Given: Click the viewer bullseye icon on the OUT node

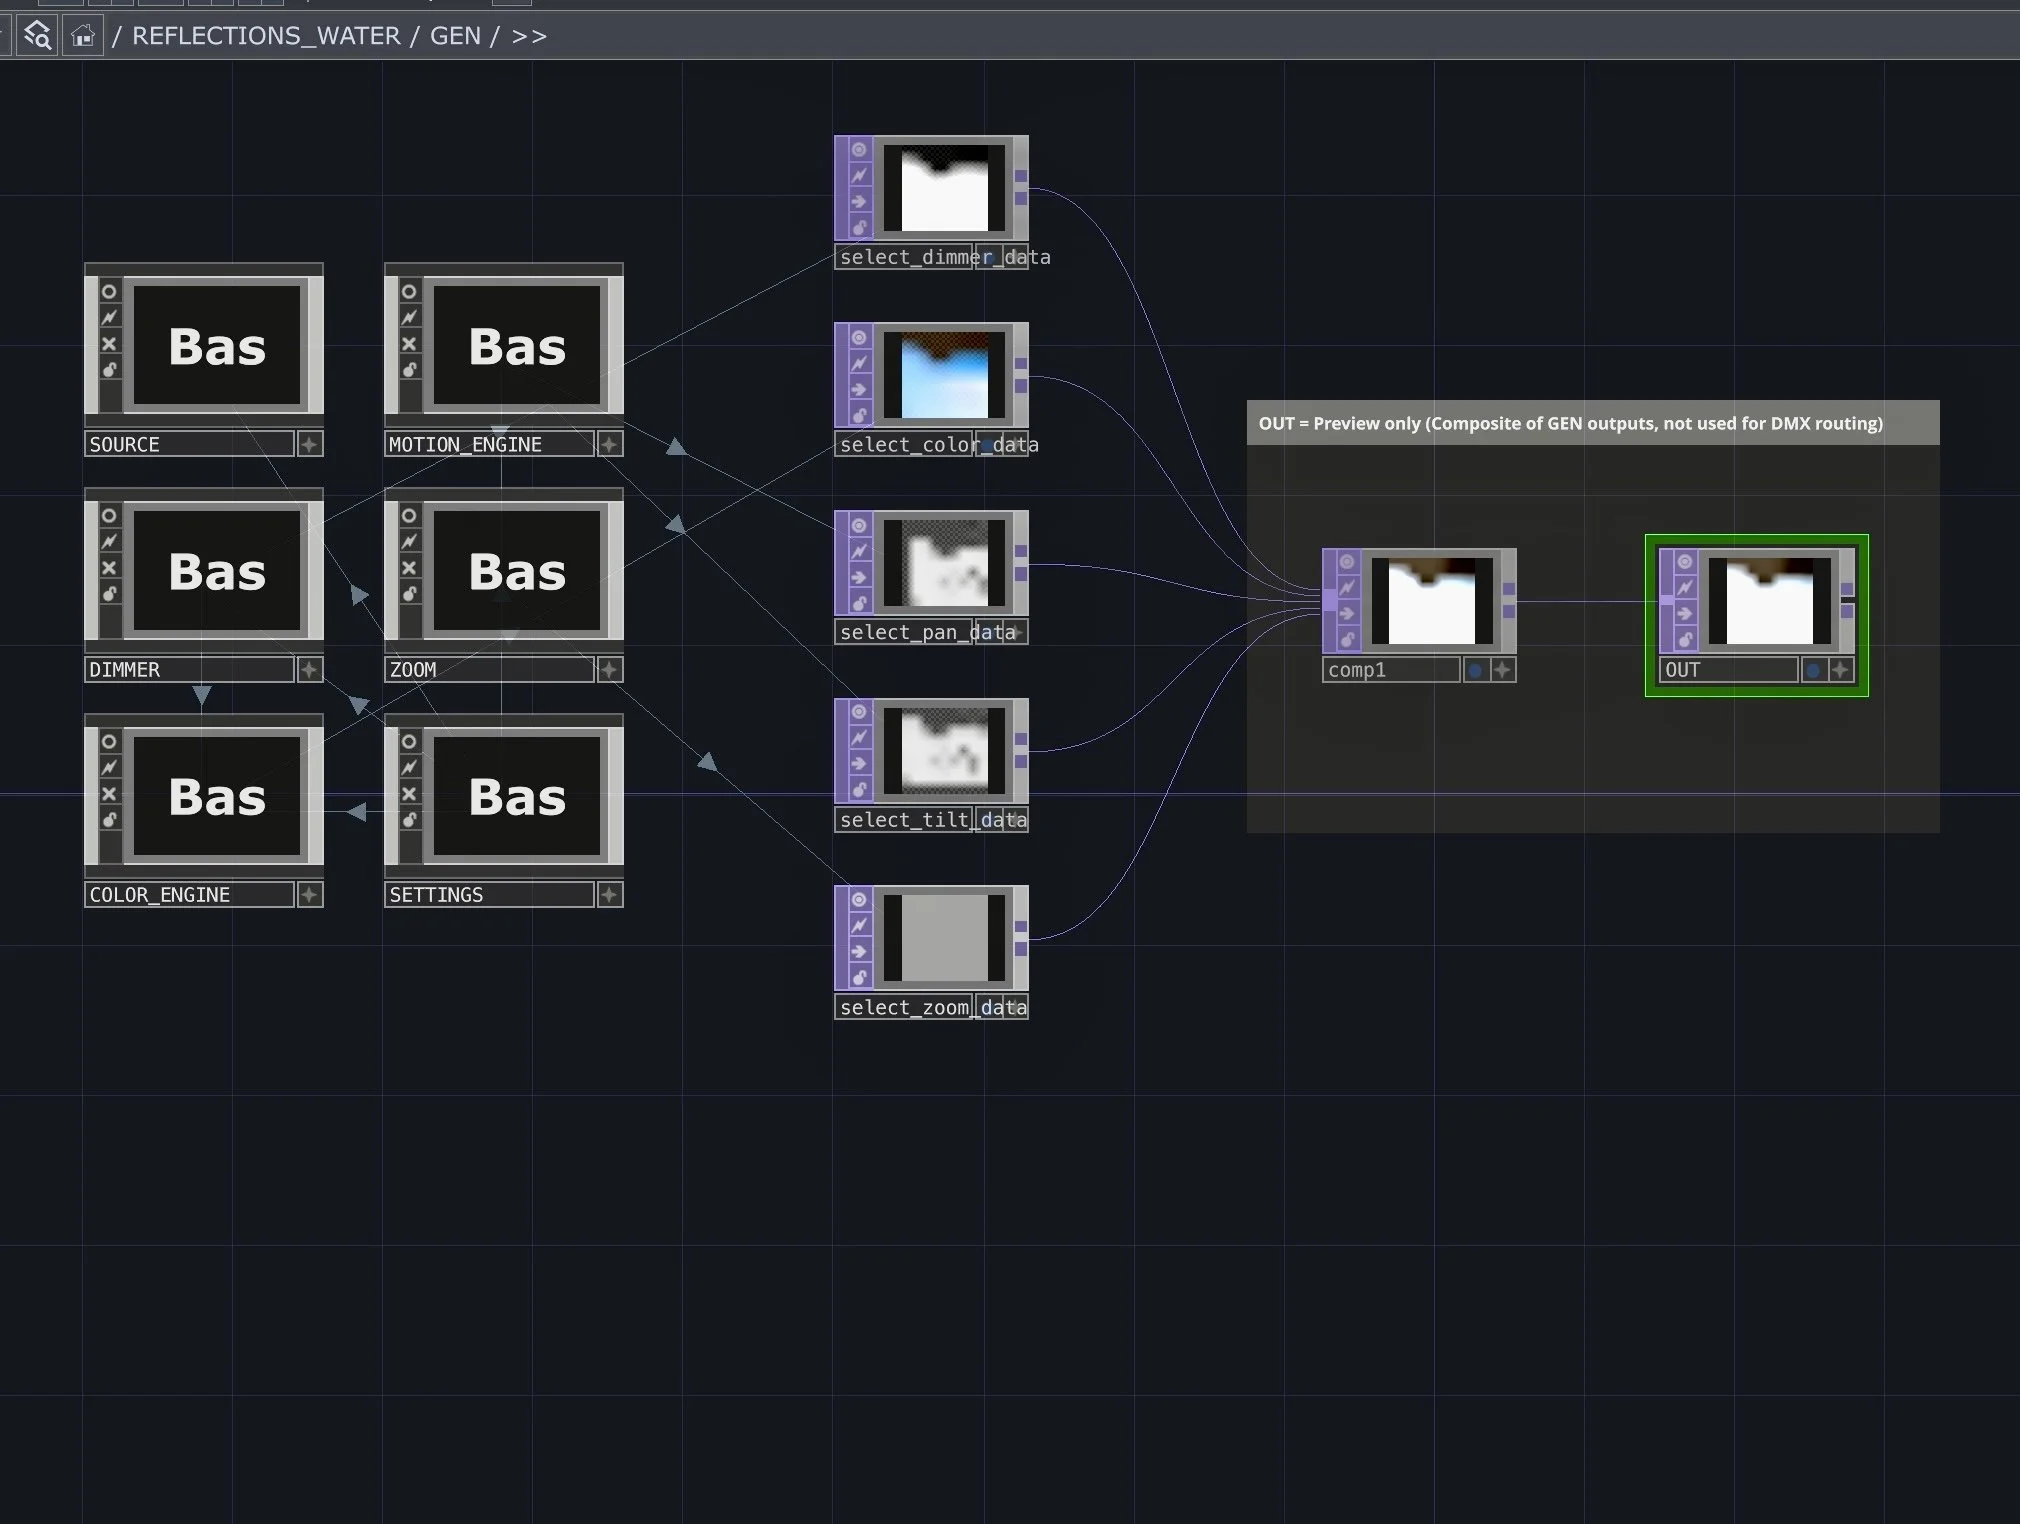Looking at the screenshot, I should [x=1685, y=562].
